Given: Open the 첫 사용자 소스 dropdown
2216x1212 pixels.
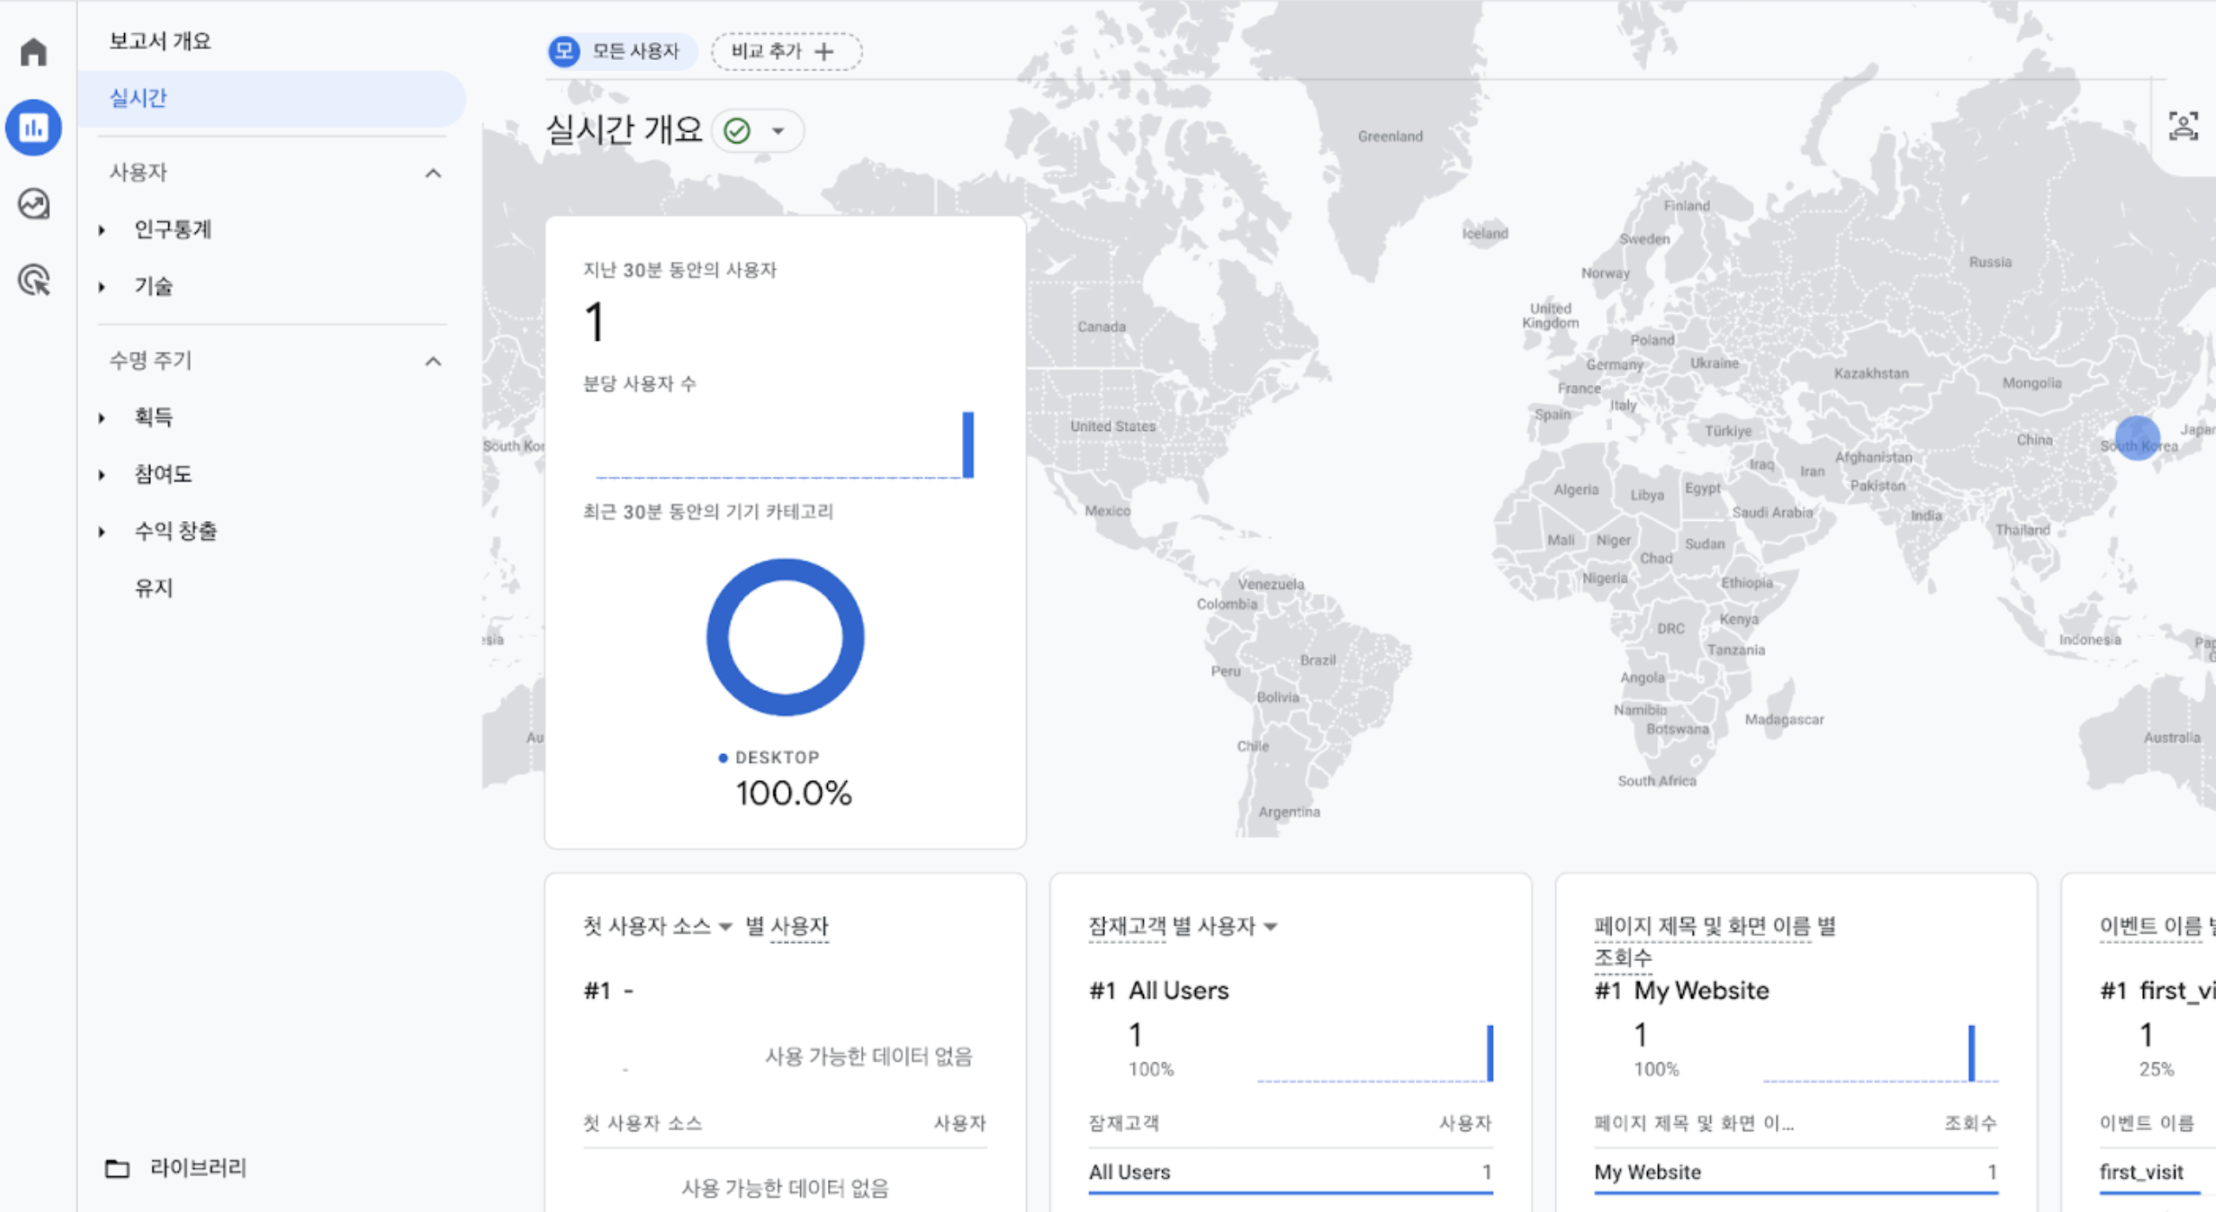Looking at the screenshot, I should point(725,926).
